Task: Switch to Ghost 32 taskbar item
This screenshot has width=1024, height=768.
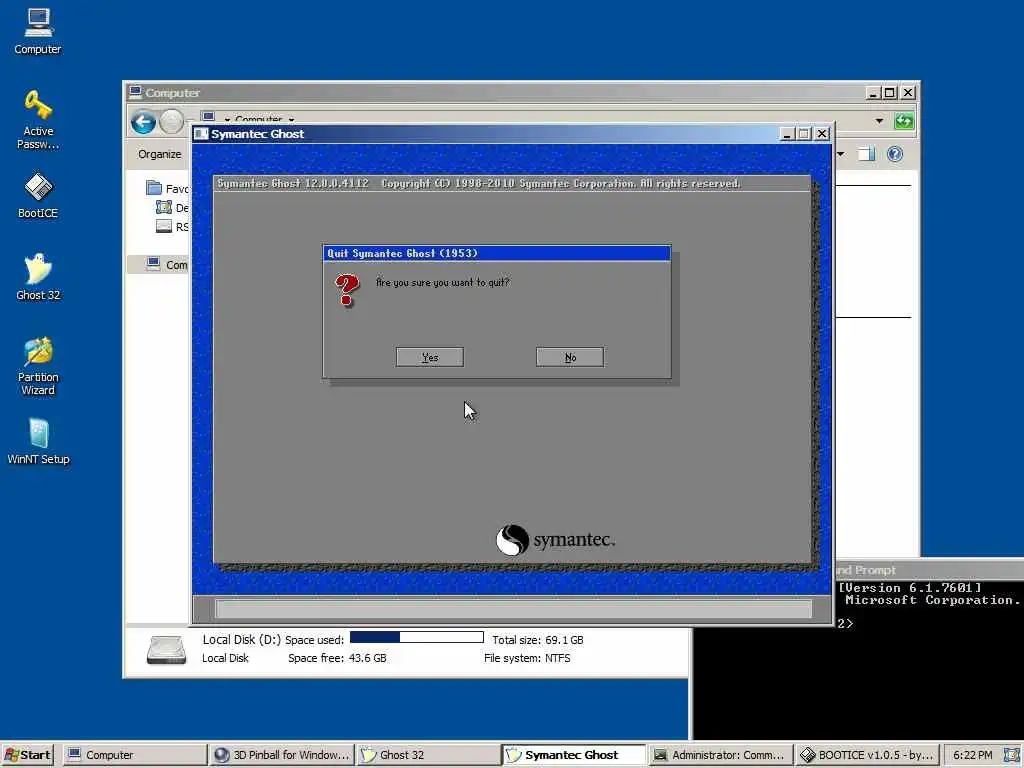Action: tap(428, 755)
